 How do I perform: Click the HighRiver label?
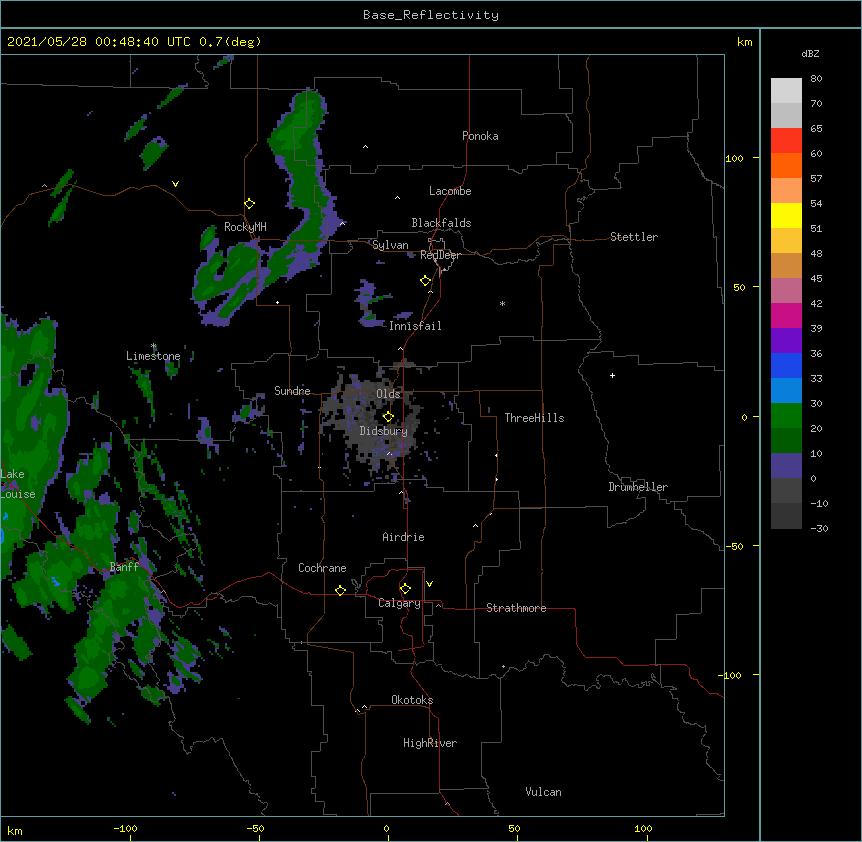click(430, 743)
